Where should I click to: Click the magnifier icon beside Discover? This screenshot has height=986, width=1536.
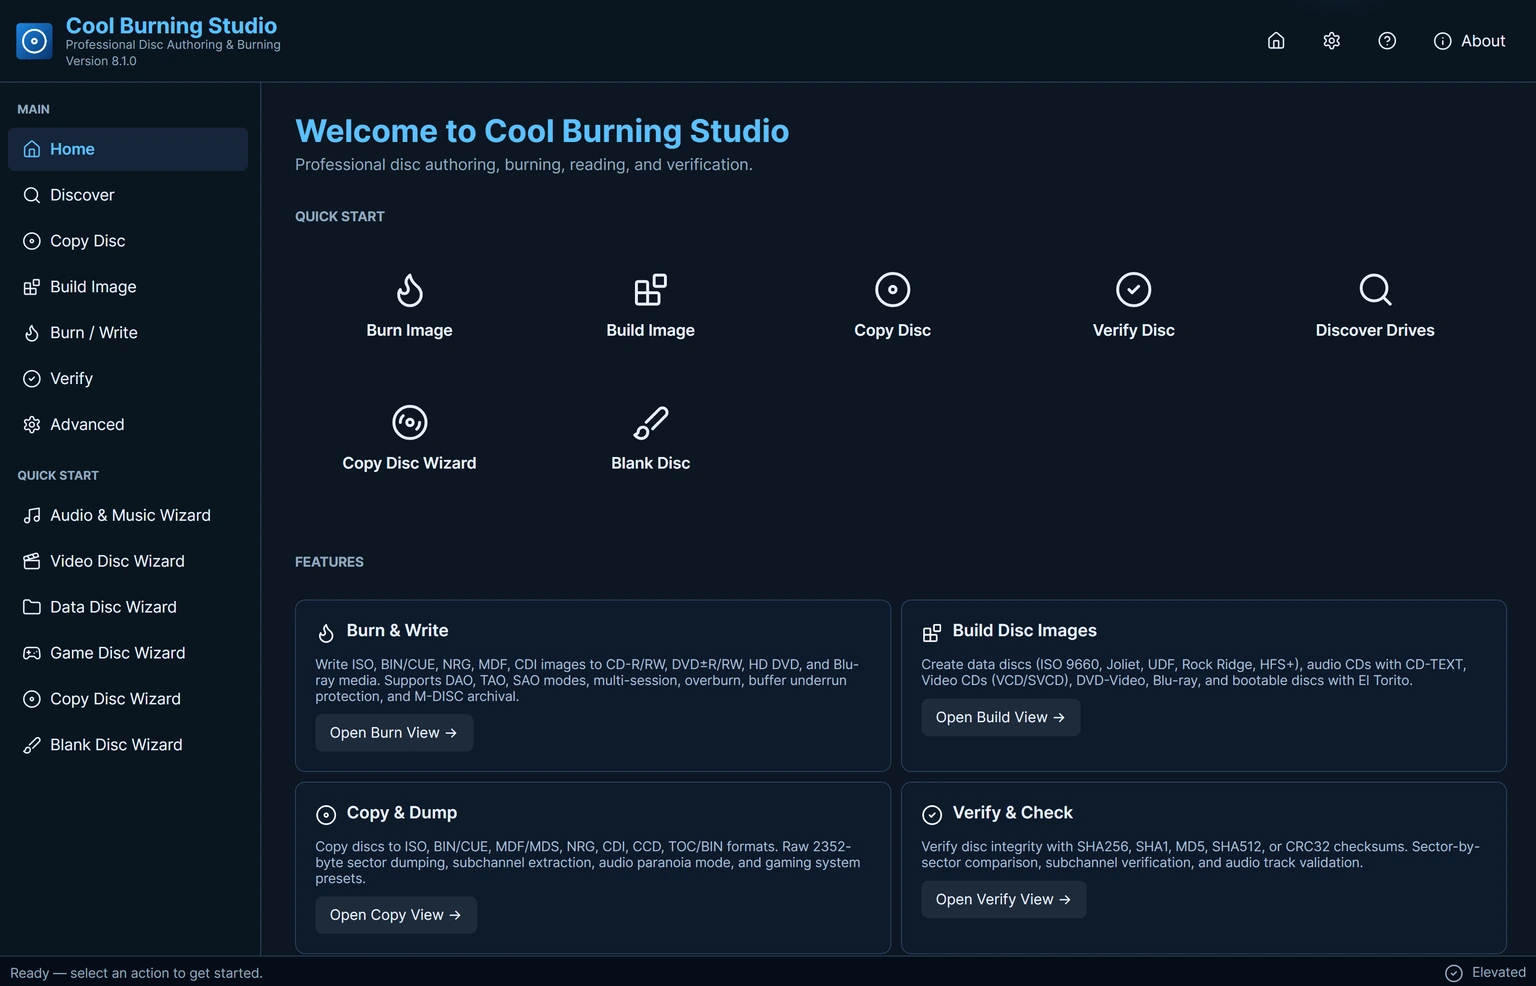click(x=32, y=195)
